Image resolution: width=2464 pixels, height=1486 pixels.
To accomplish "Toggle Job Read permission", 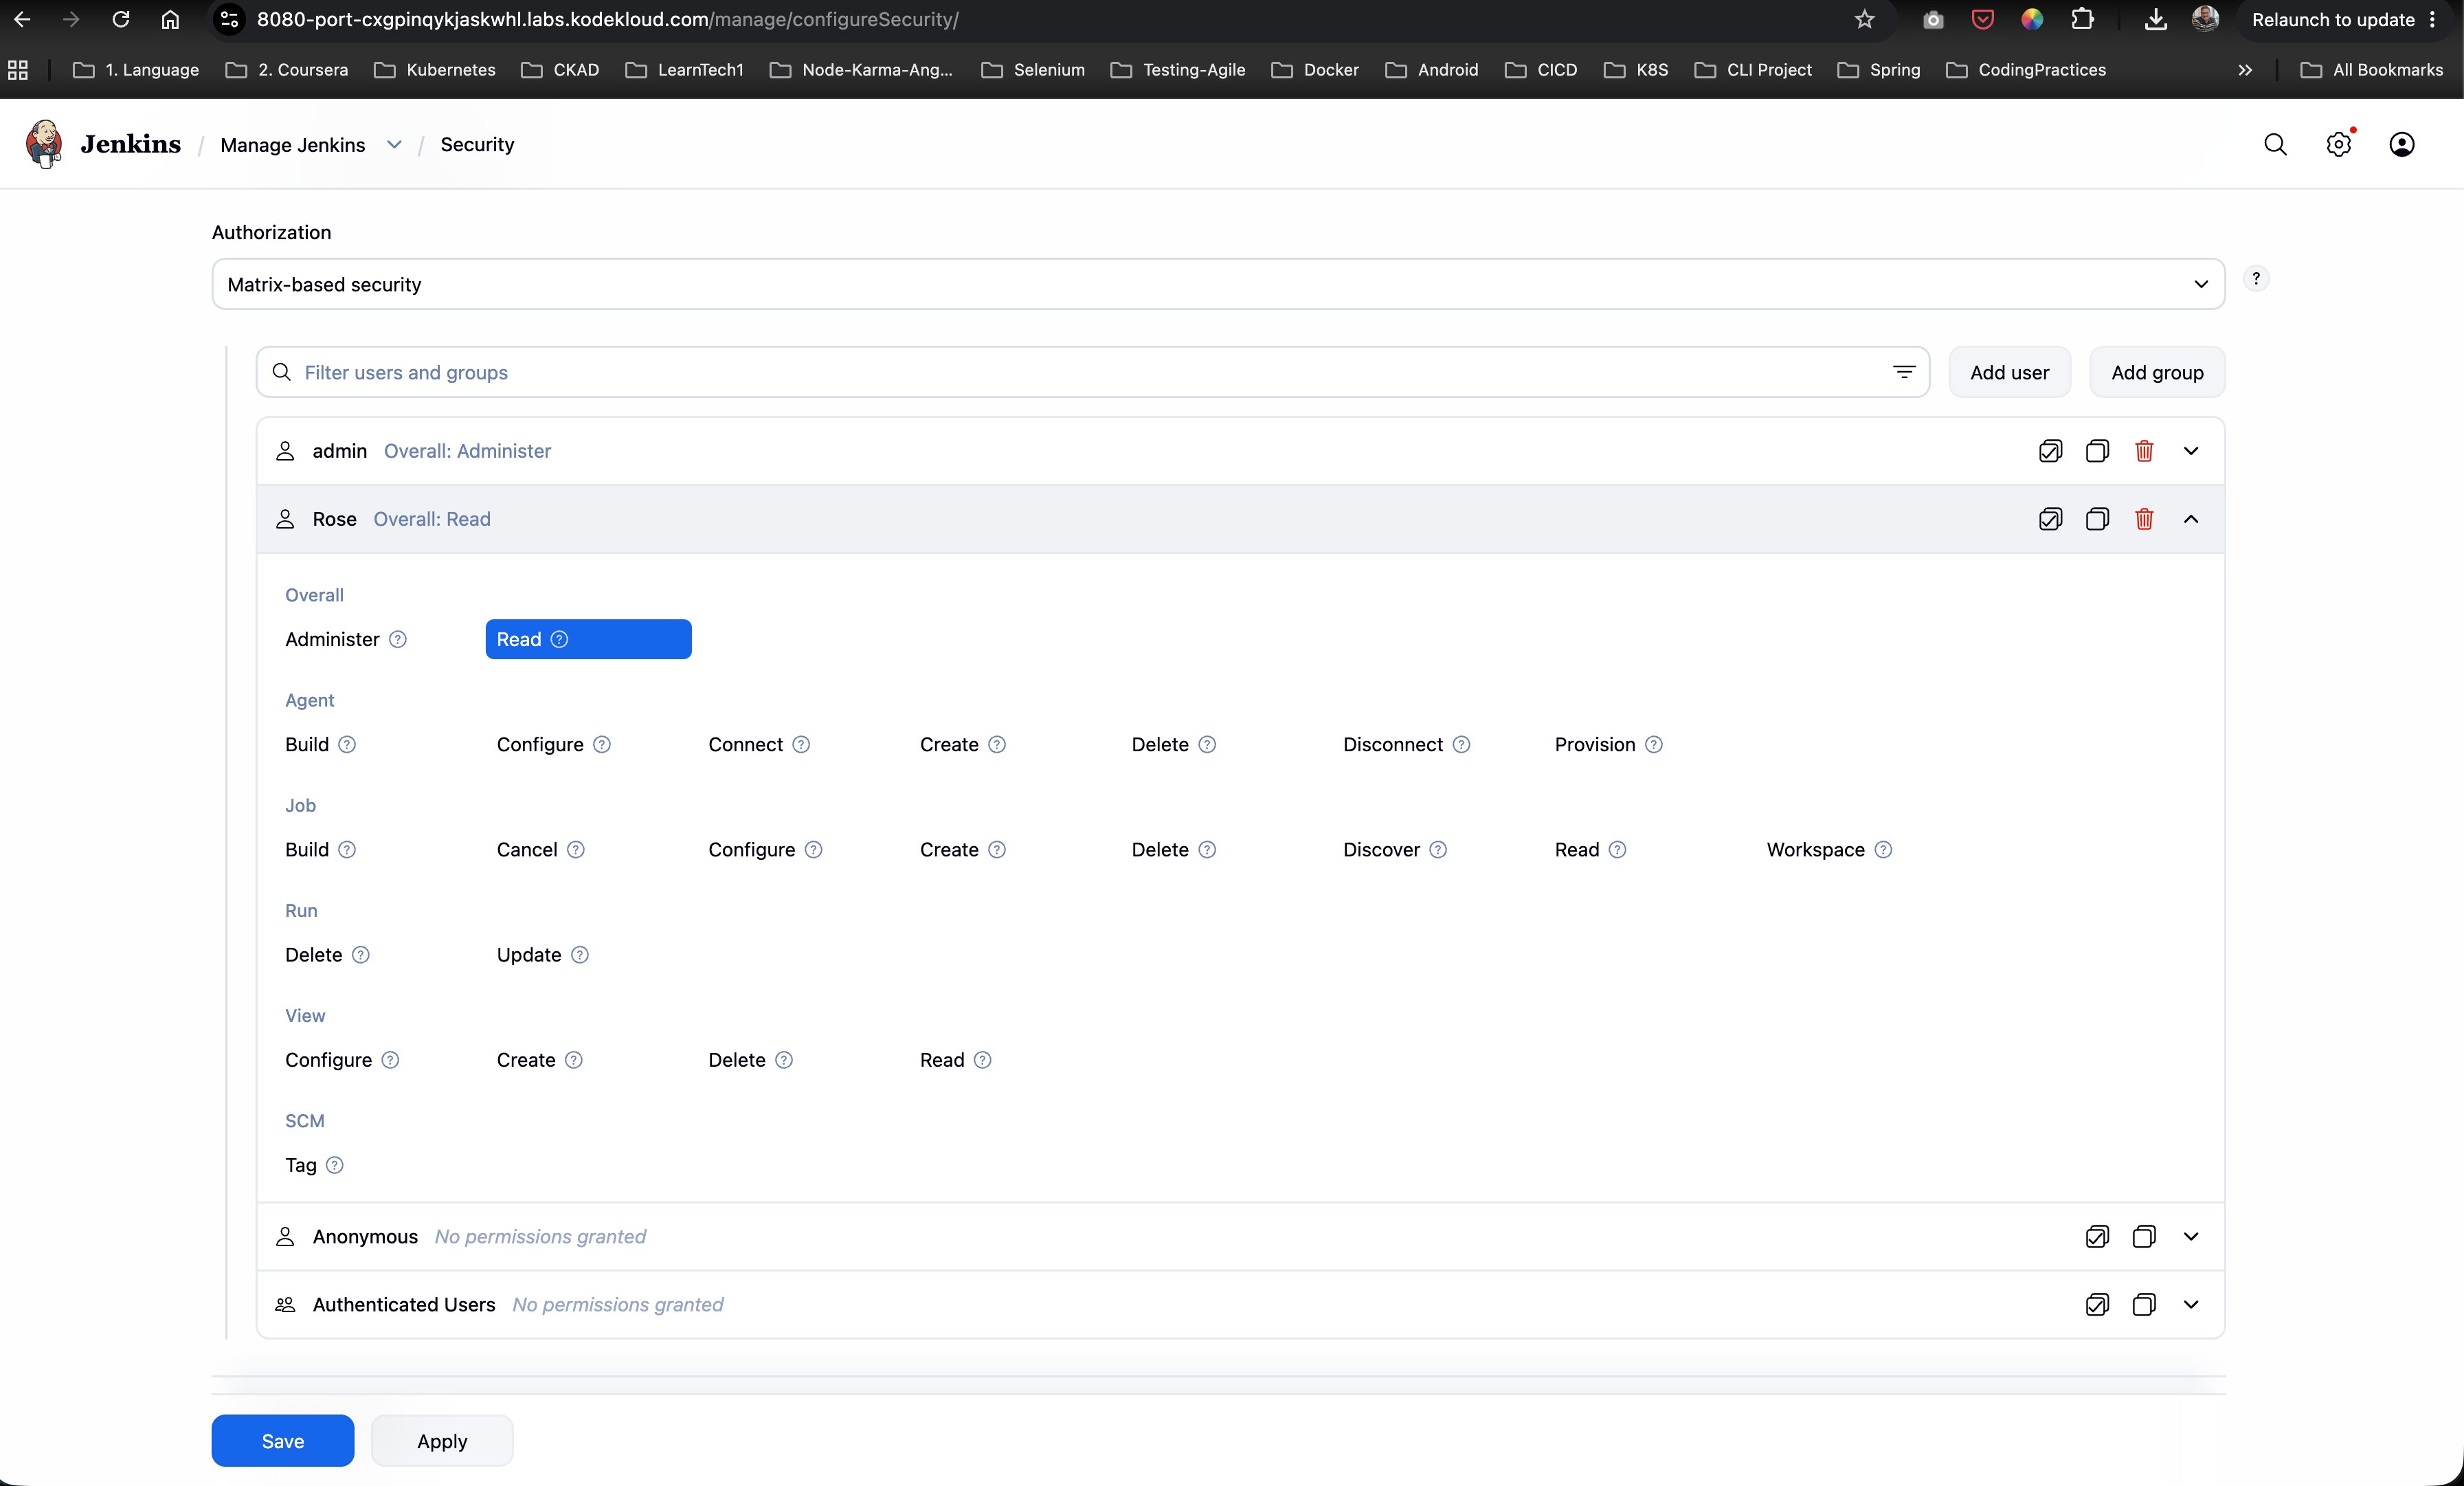I will [1577, 850].
